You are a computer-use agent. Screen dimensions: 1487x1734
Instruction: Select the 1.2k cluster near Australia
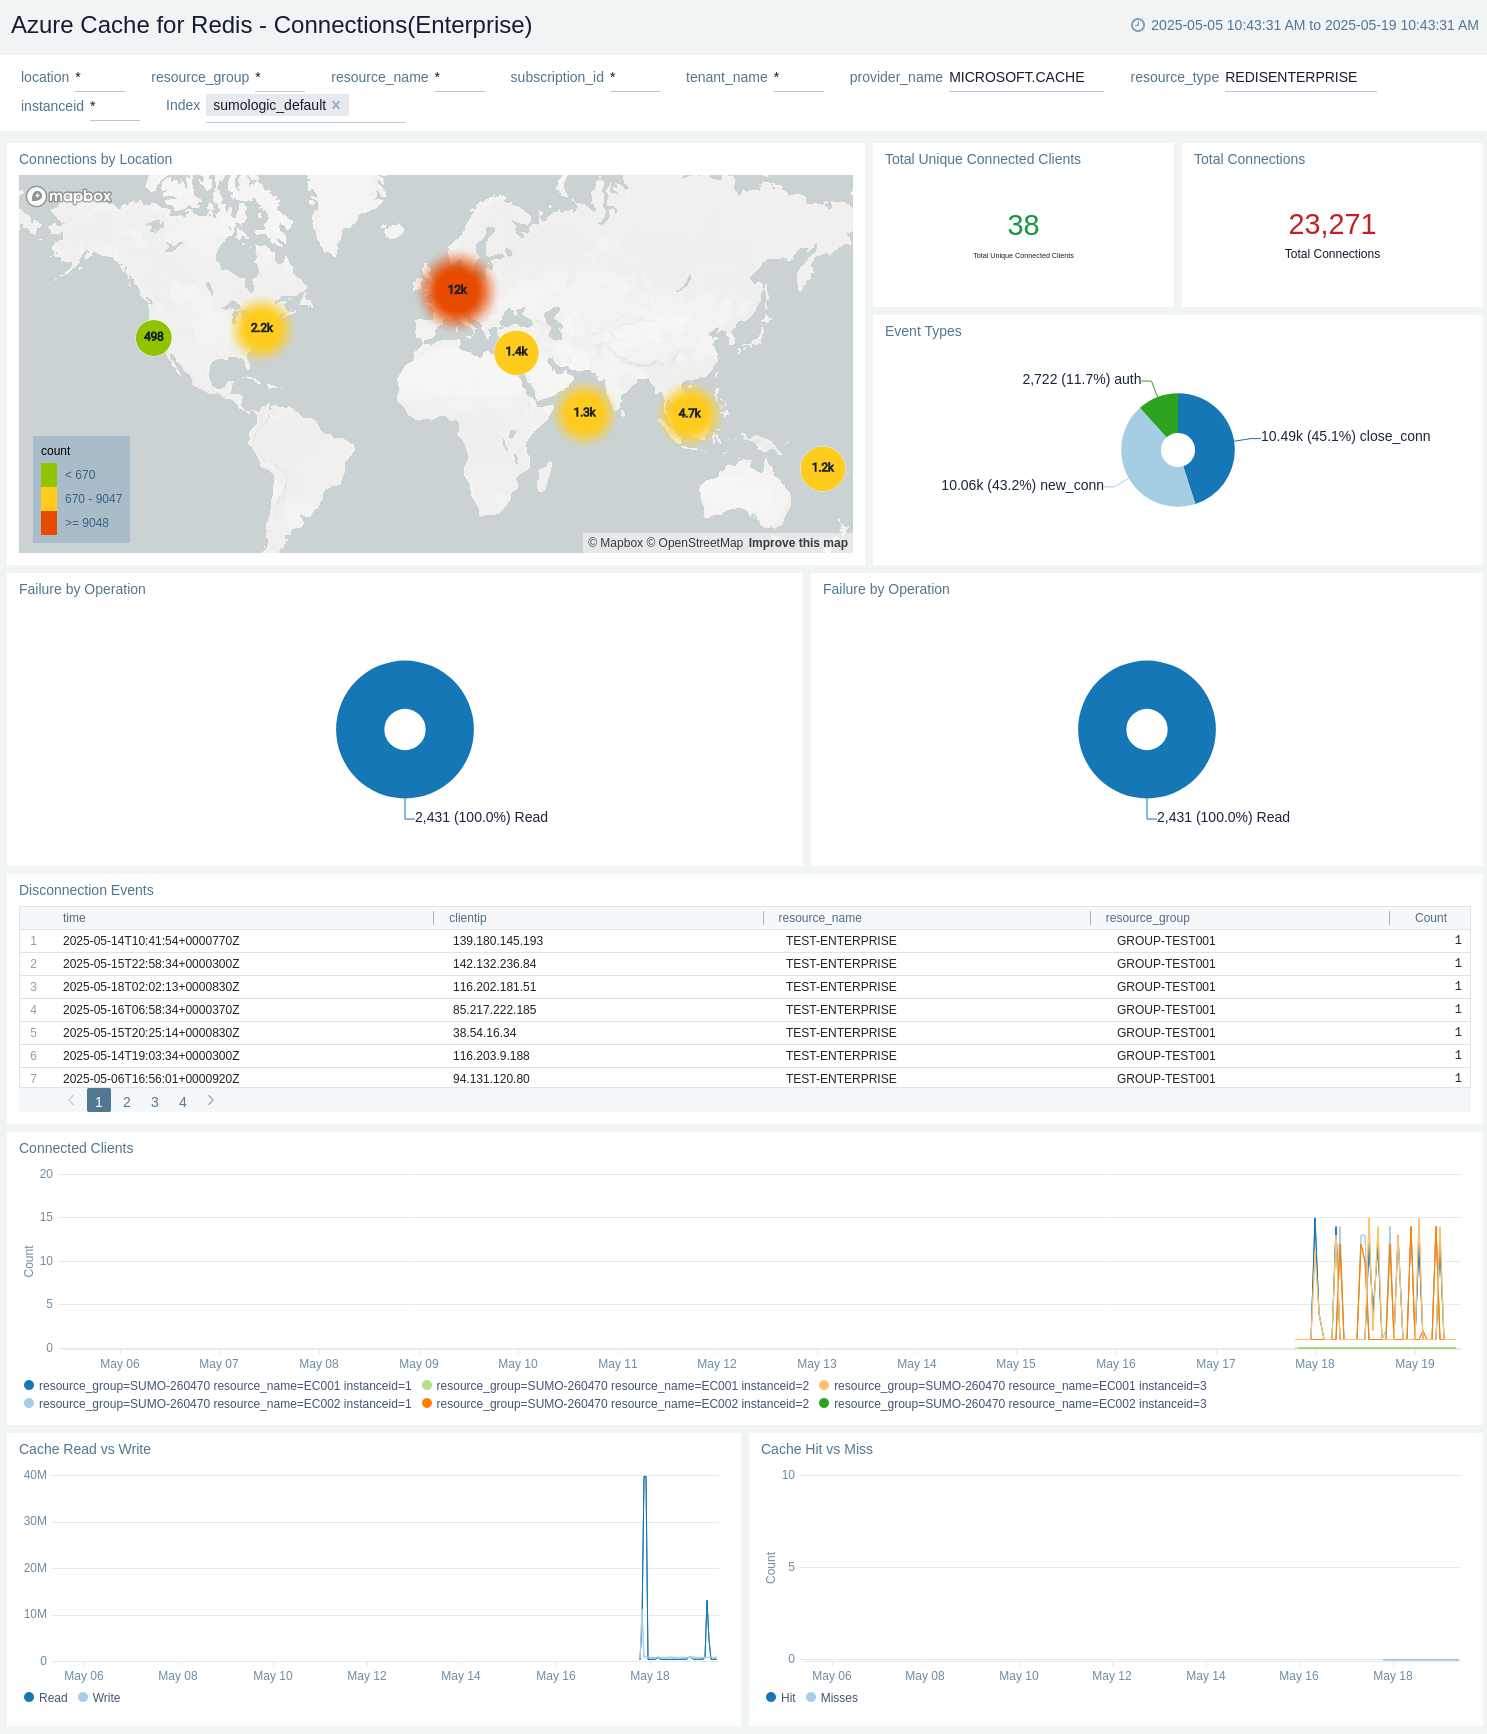pyautogui.click(x=823, y=468)
